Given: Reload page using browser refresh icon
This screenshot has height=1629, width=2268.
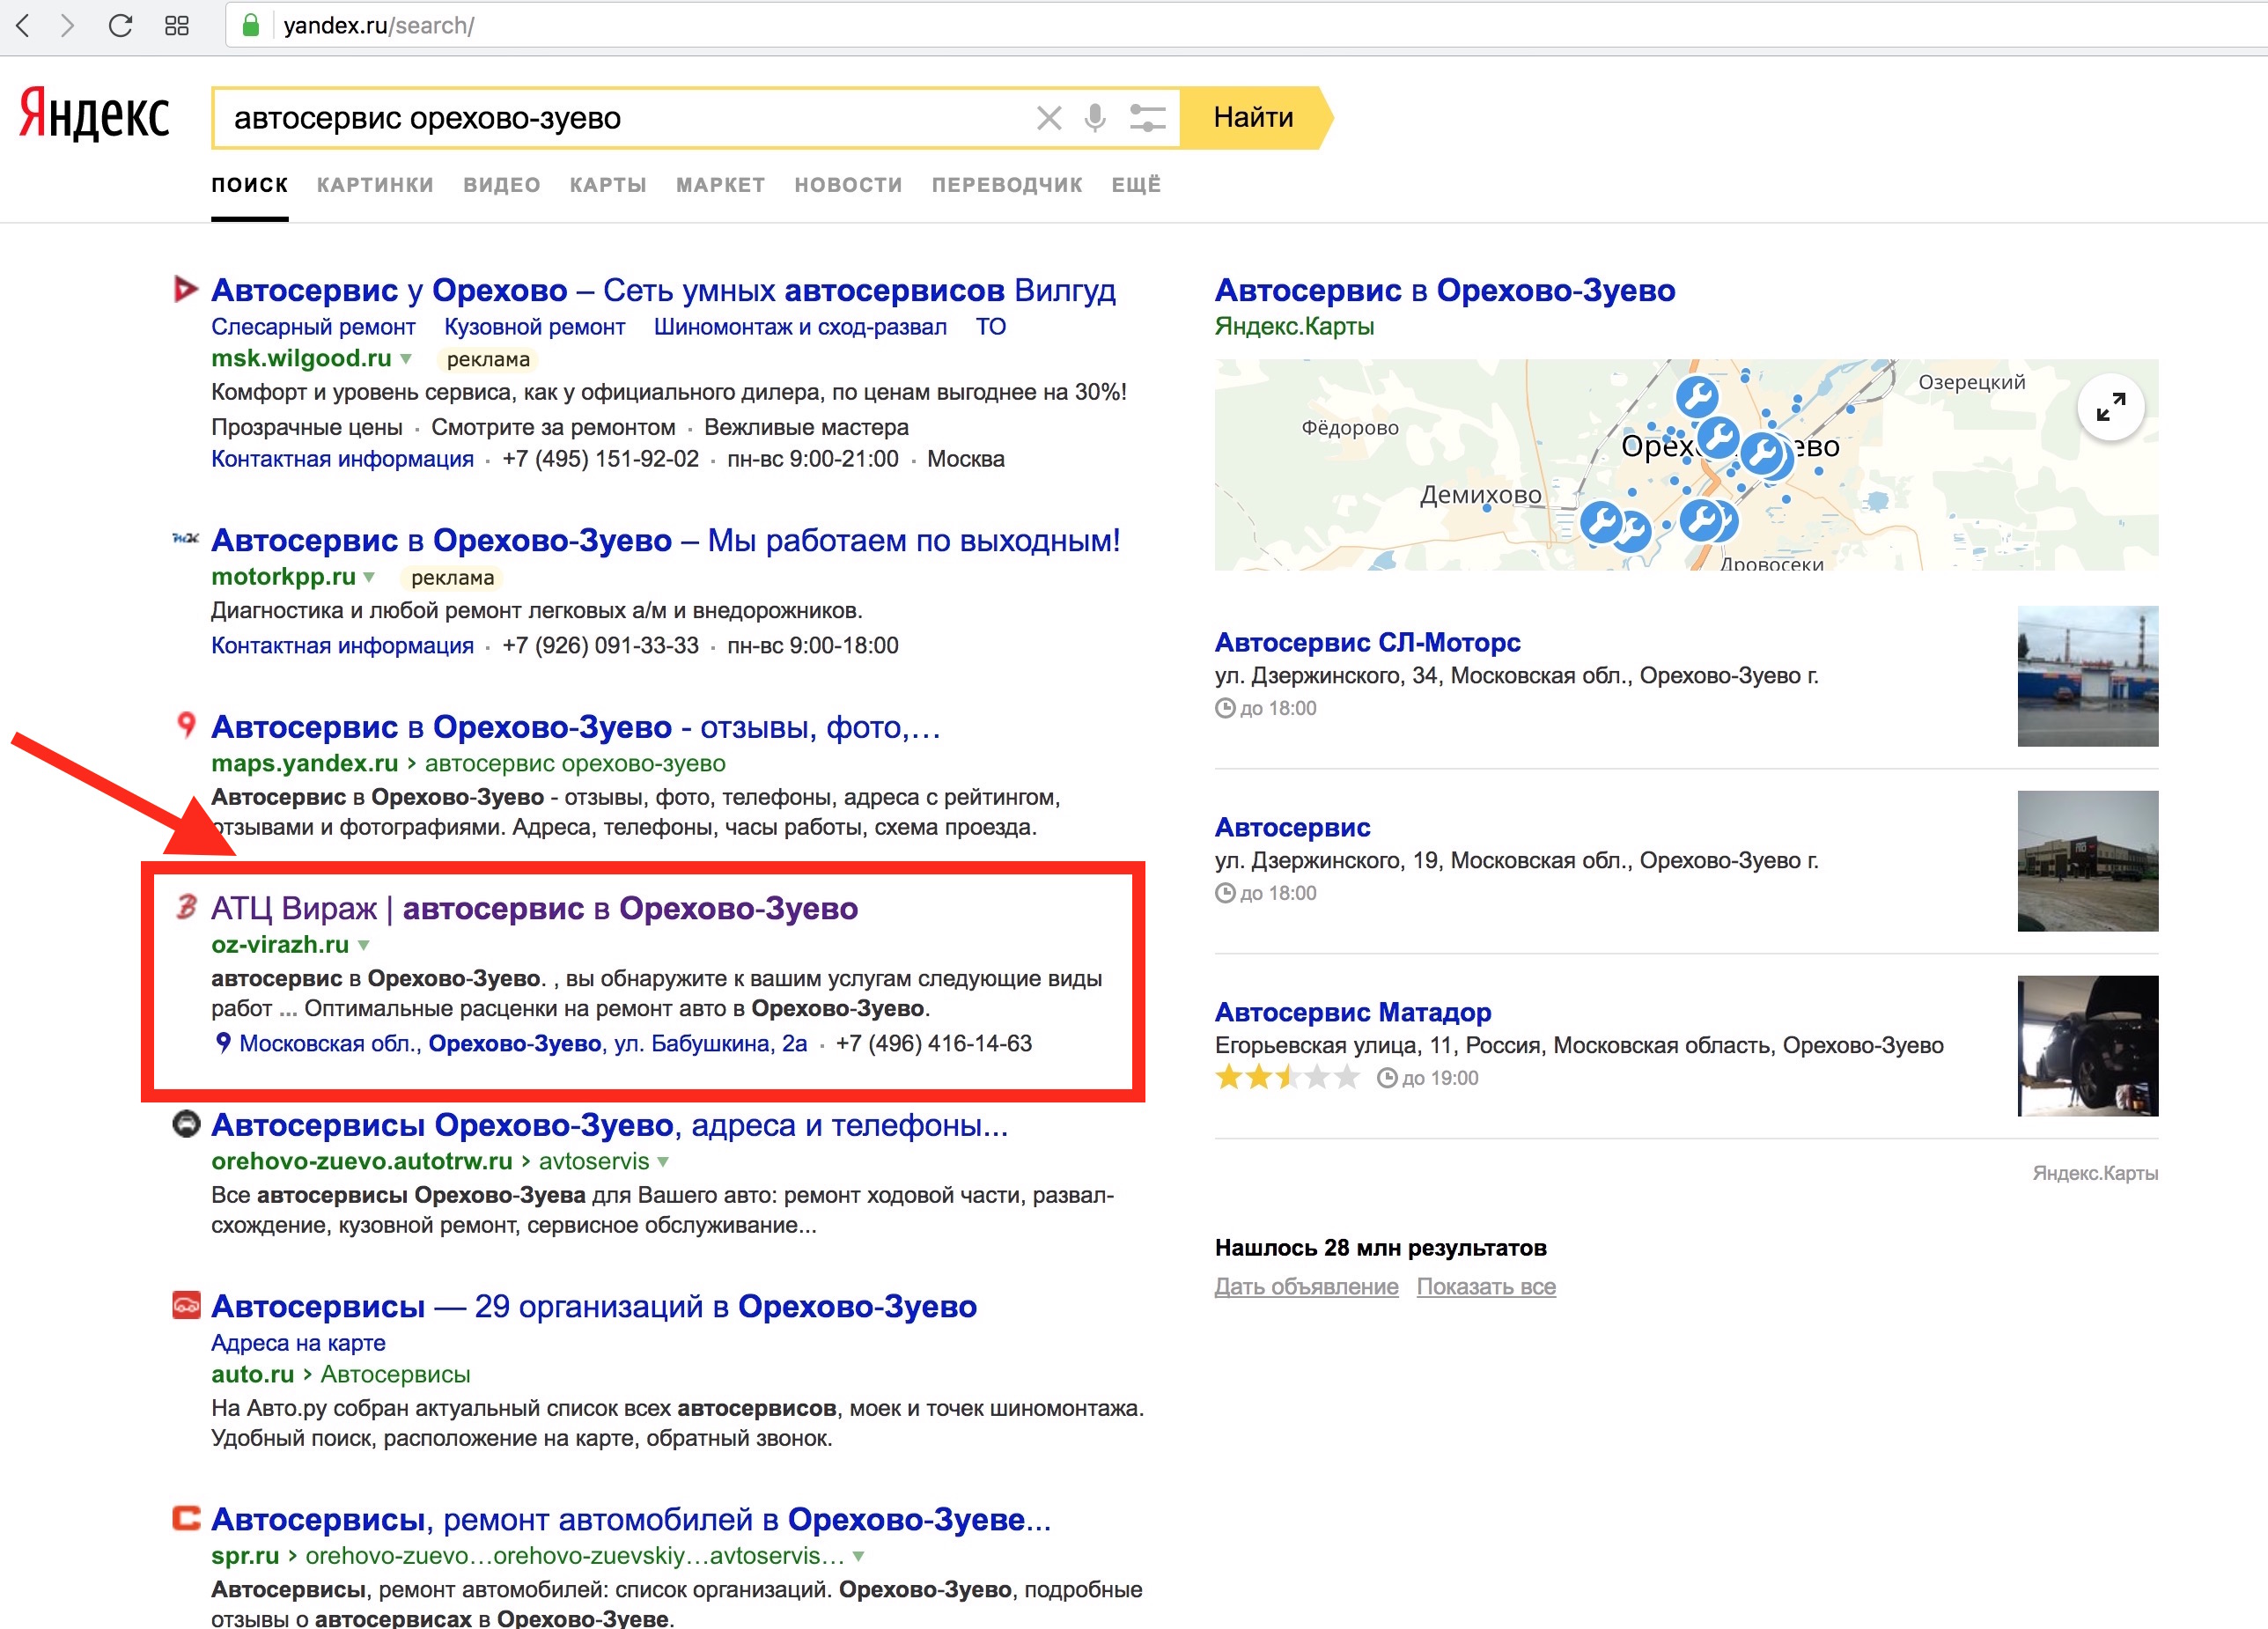Looking at the screenshot, I should (x=121, y=25).
